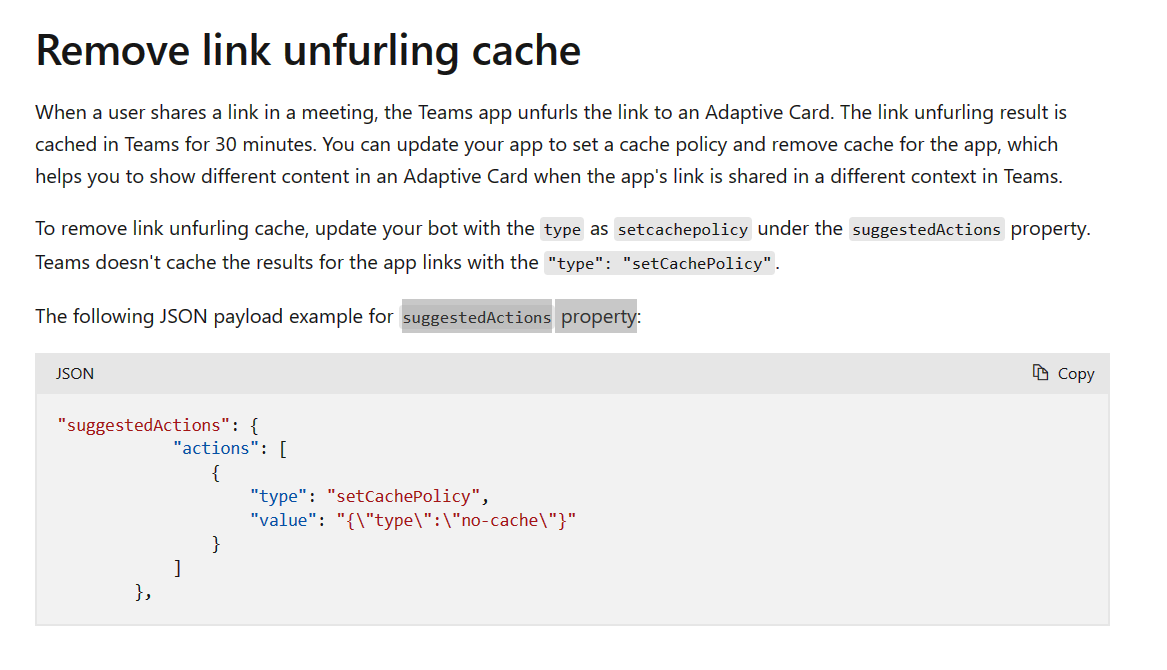This screenshot has width=1167, height=670.
Task: Select the closing bracket of the actions array
Action: coord(178,567)
